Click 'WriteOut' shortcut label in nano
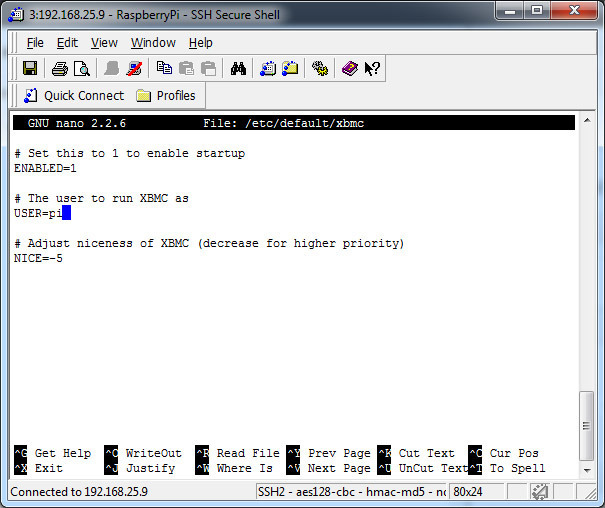 [x=154, y=453]
